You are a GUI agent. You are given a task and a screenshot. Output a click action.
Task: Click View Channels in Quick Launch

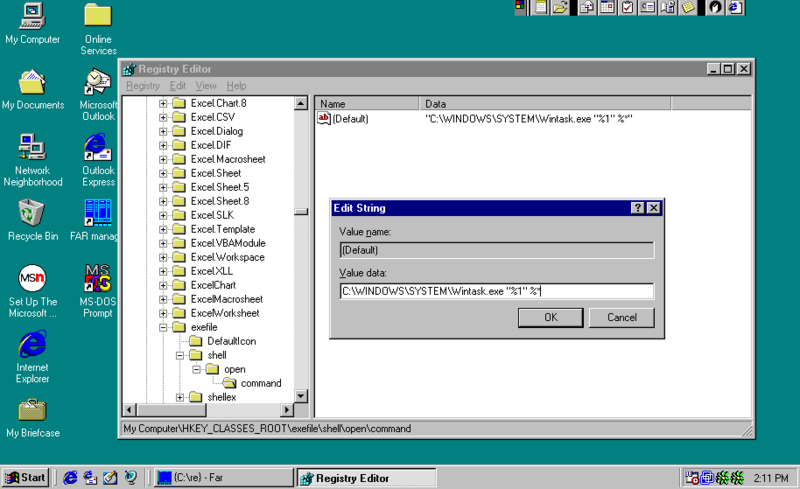coord(131,477)
